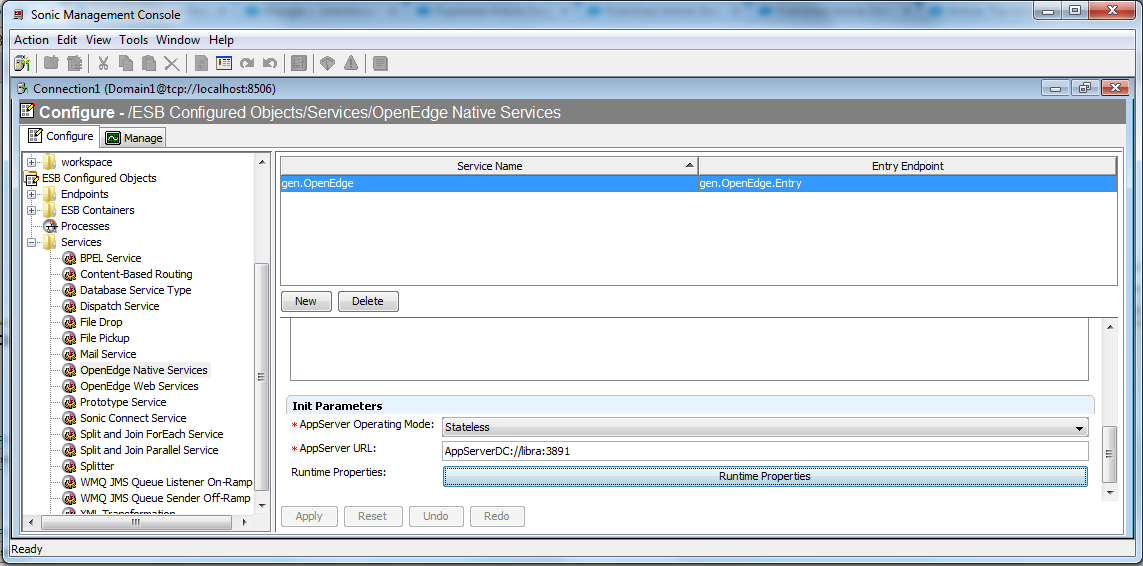Open the Help menu
Image resolution: width=1143 pixels, height=566 pixels.
(x=222, y=40)
